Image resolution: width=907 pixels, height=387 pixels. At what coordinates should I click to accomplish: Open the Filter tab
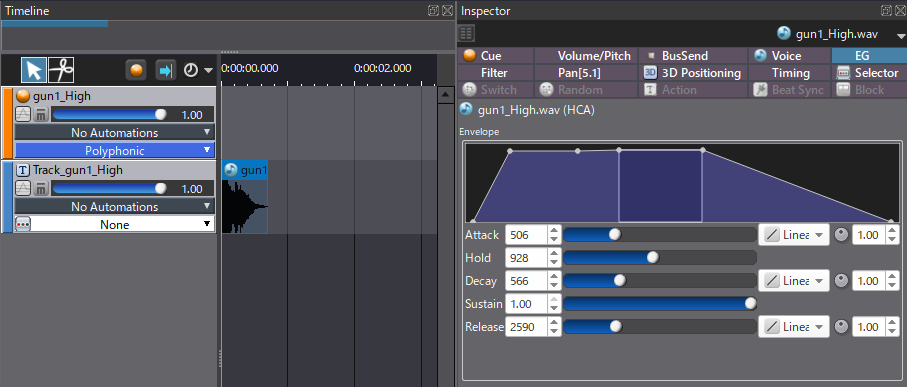point(495,73)
